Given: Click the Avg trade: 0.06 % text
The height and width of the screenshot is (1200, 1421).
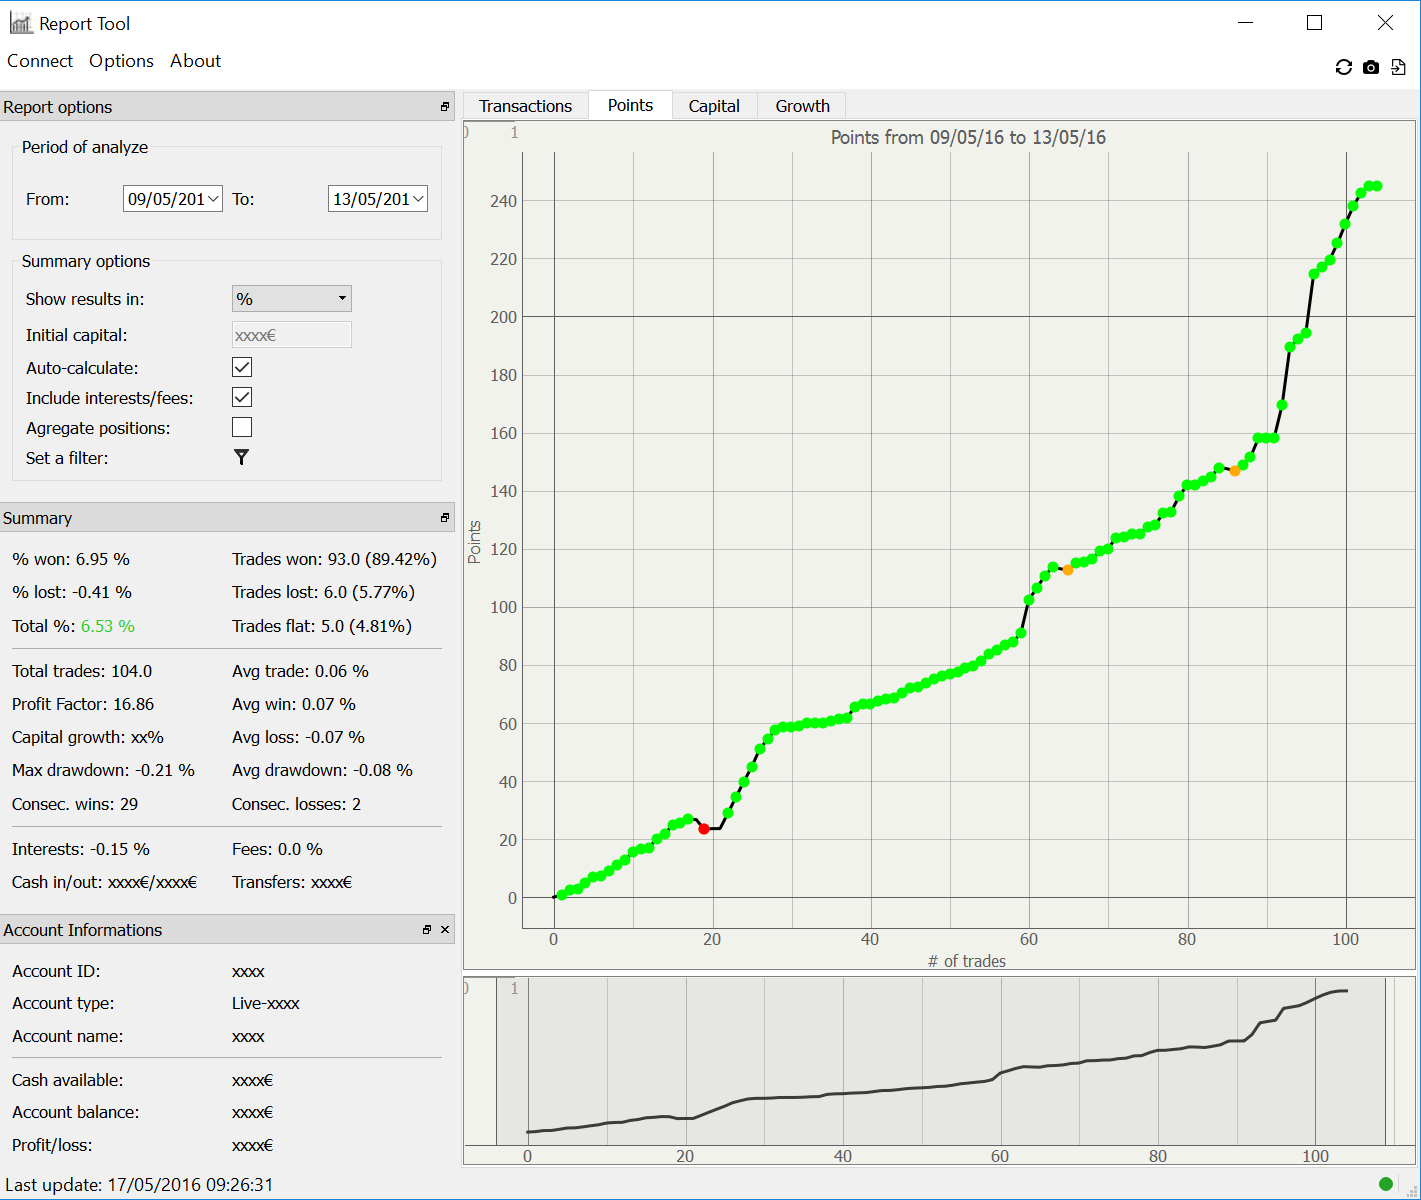Looking at the screenshot, I should 300,671.
